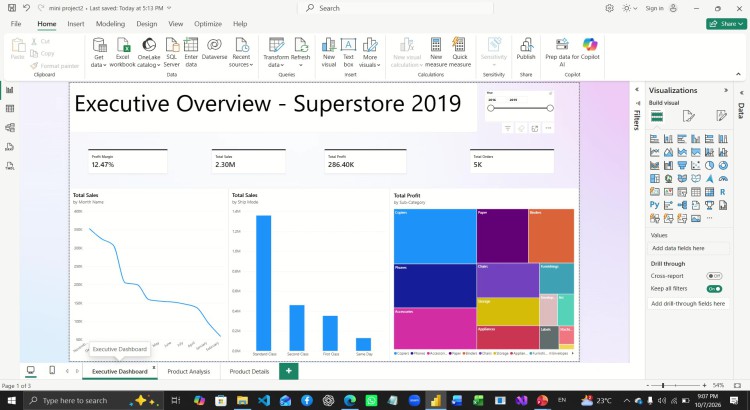This screenshot has width=750, height=410.
Task: Click the Year slicer left handle
Action: tap(491, 108)
